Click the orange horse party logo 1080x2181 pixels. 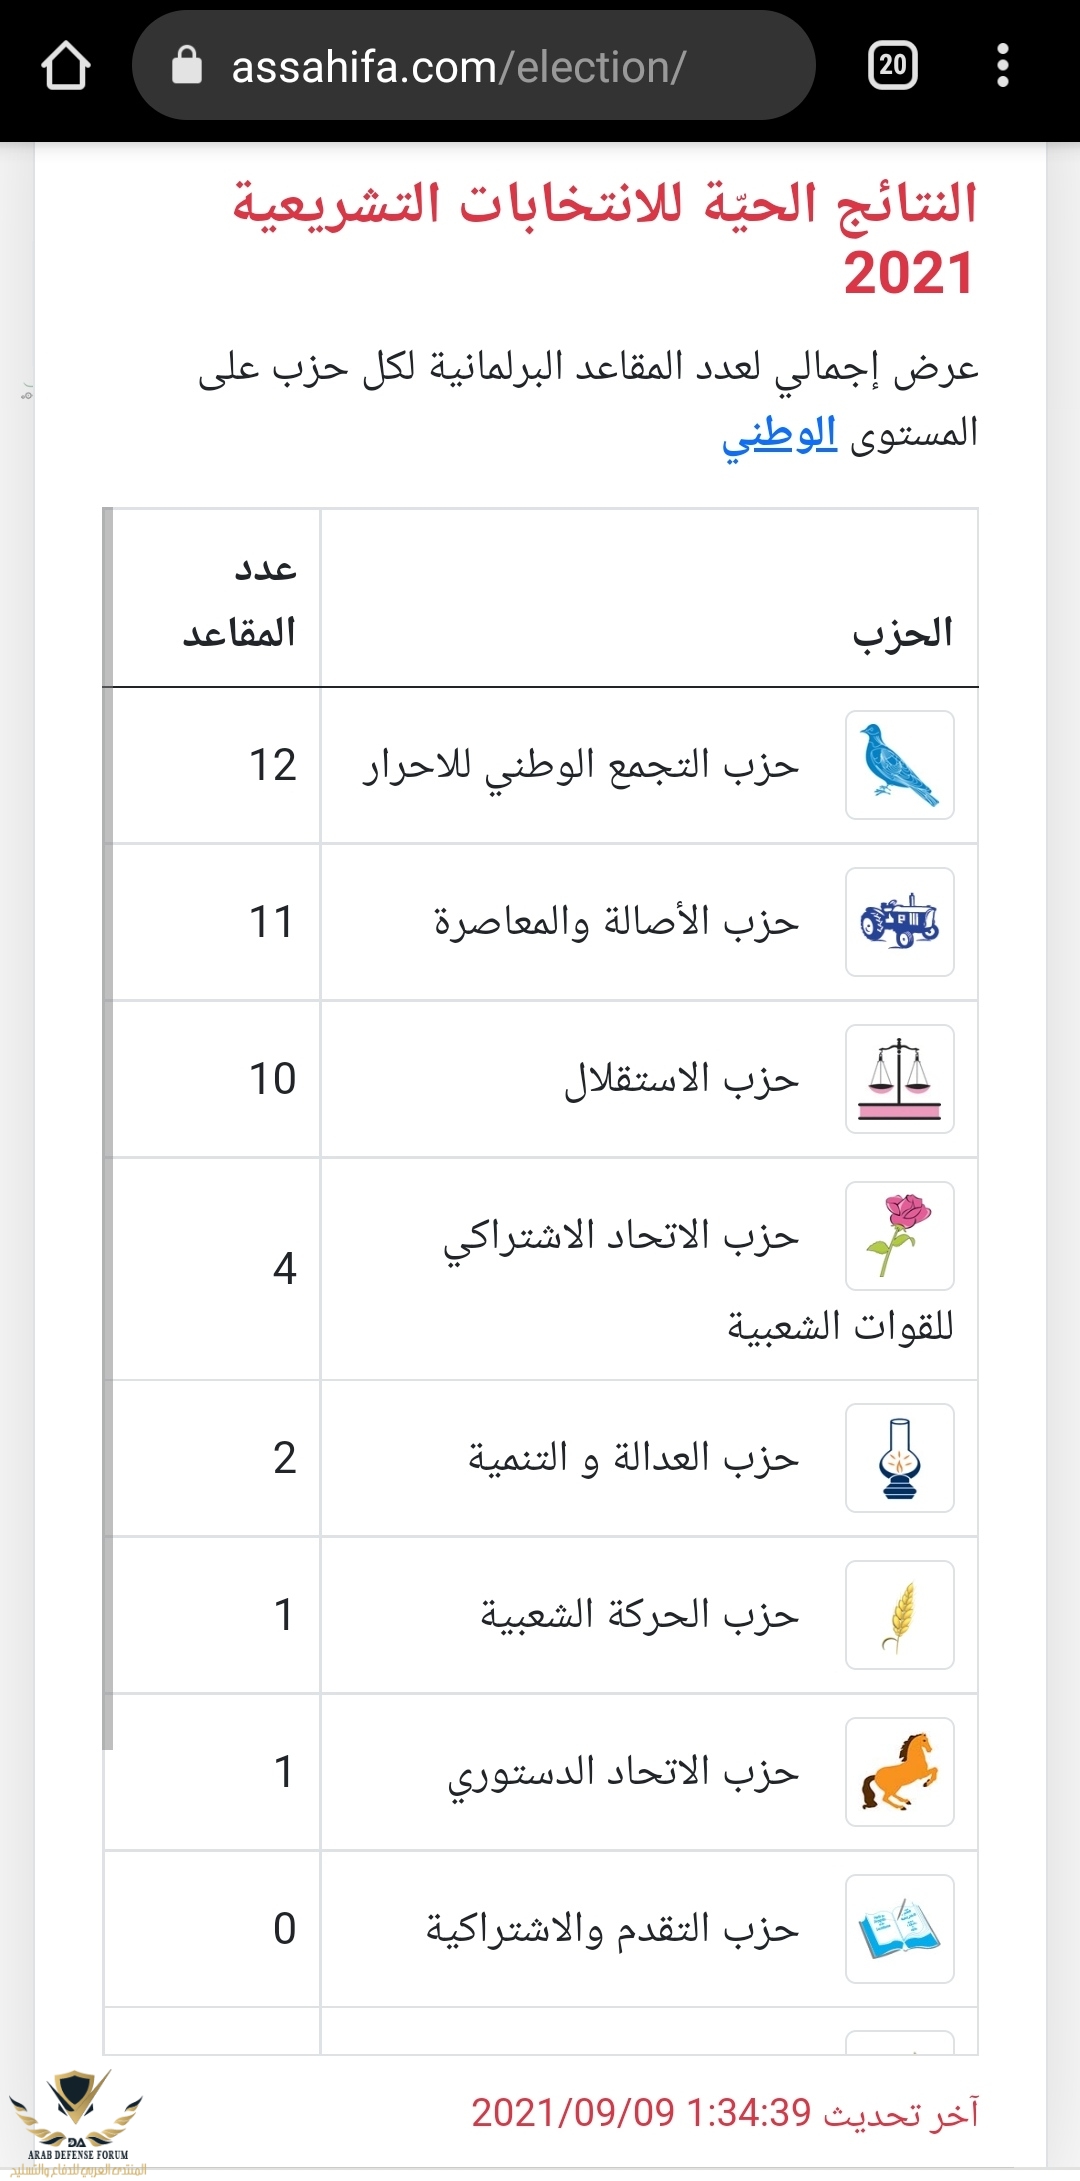click(900, 1772)
